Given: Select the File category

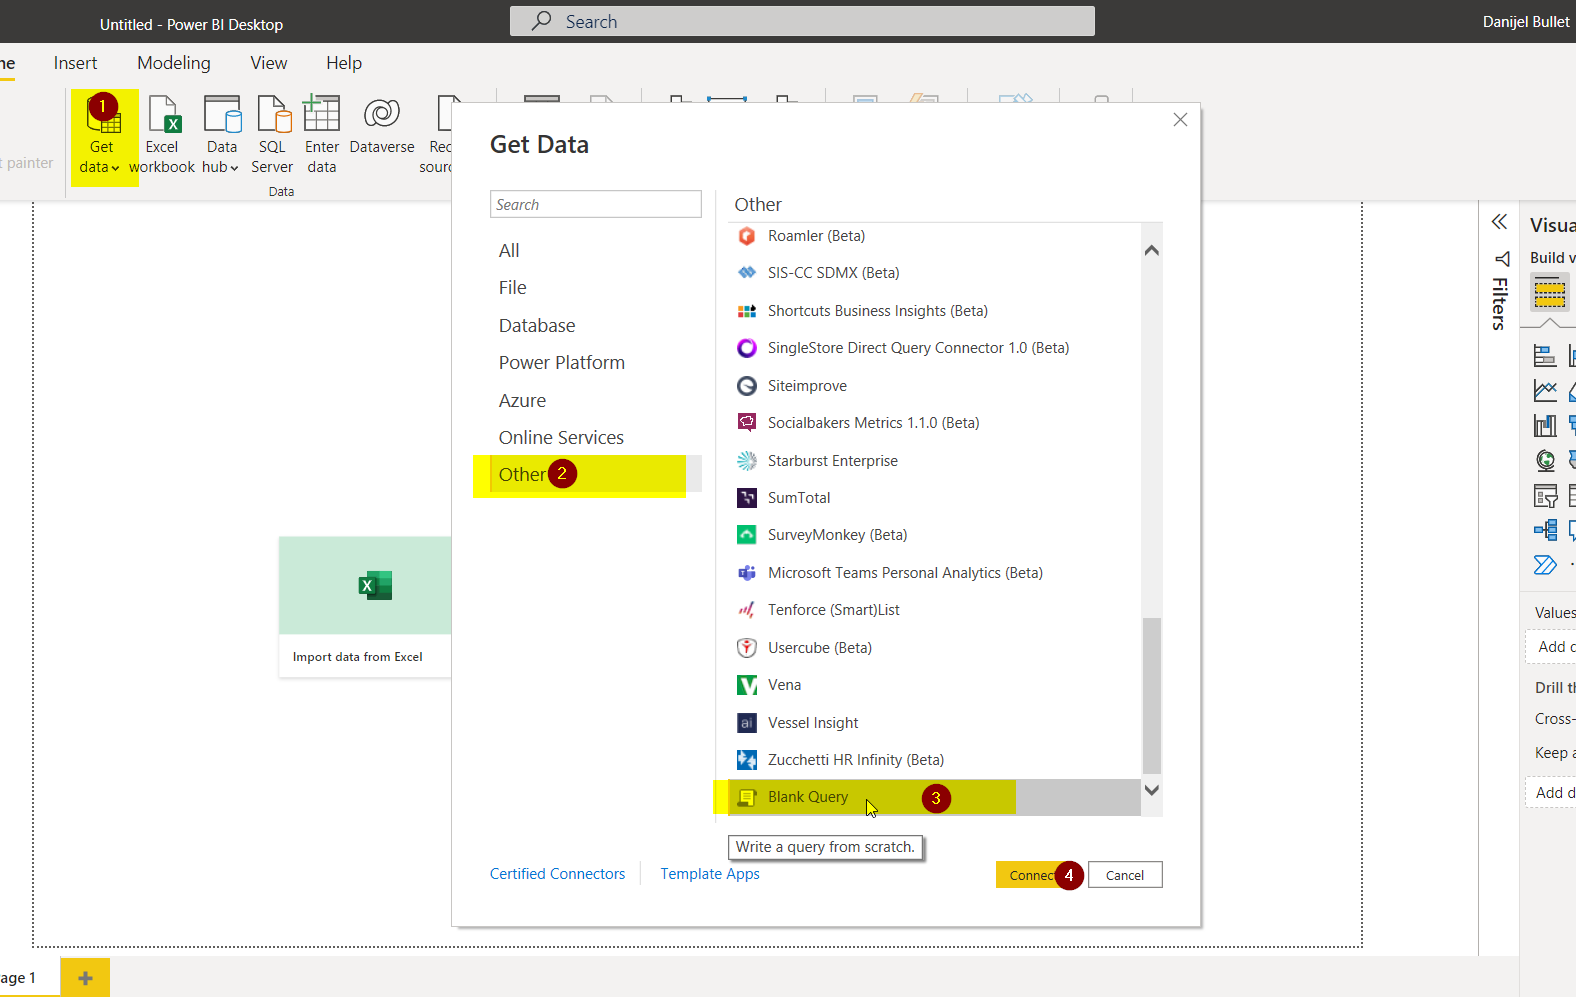Looking at the screenshot, I should (x=512, y=287).
